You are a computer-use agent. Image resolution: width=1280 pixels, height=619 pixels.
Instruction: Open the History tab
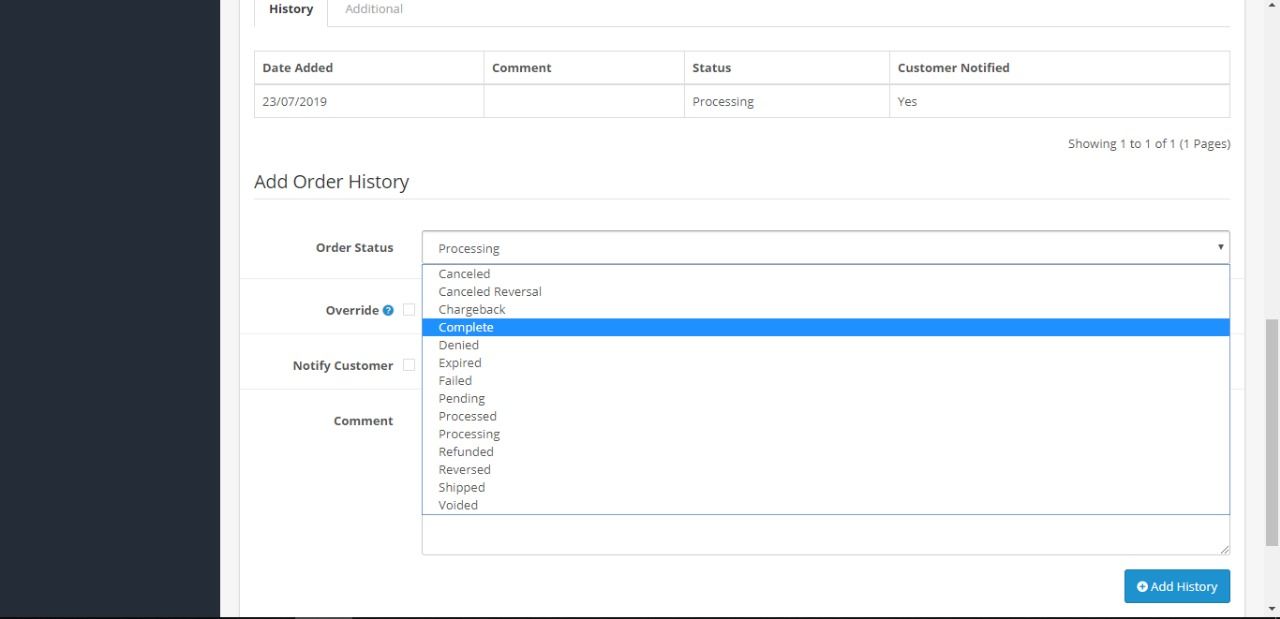point(291,9)
